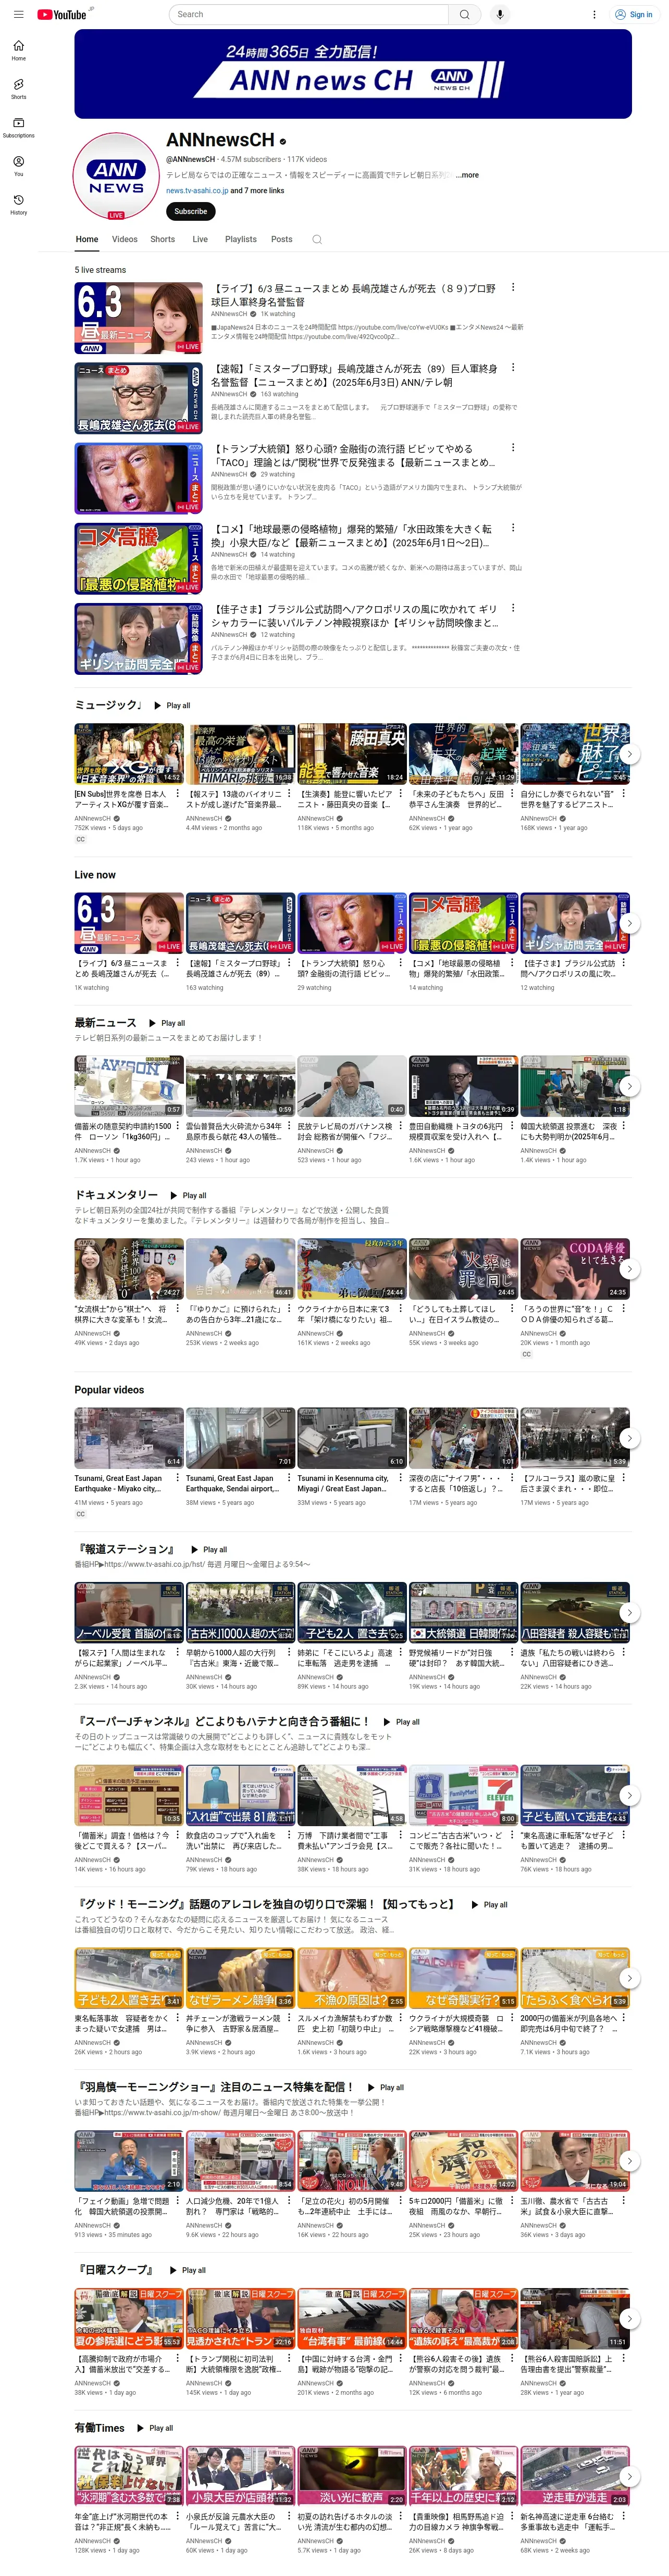Open news.tv-asahi.co.jp channel link
Viewport: 669px width, 2576px height.
(197, 190)
